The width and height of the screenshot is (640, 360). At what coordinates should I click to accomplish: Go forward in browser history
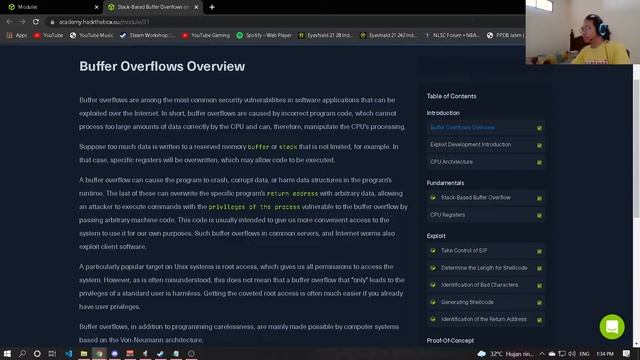point(22,22)
